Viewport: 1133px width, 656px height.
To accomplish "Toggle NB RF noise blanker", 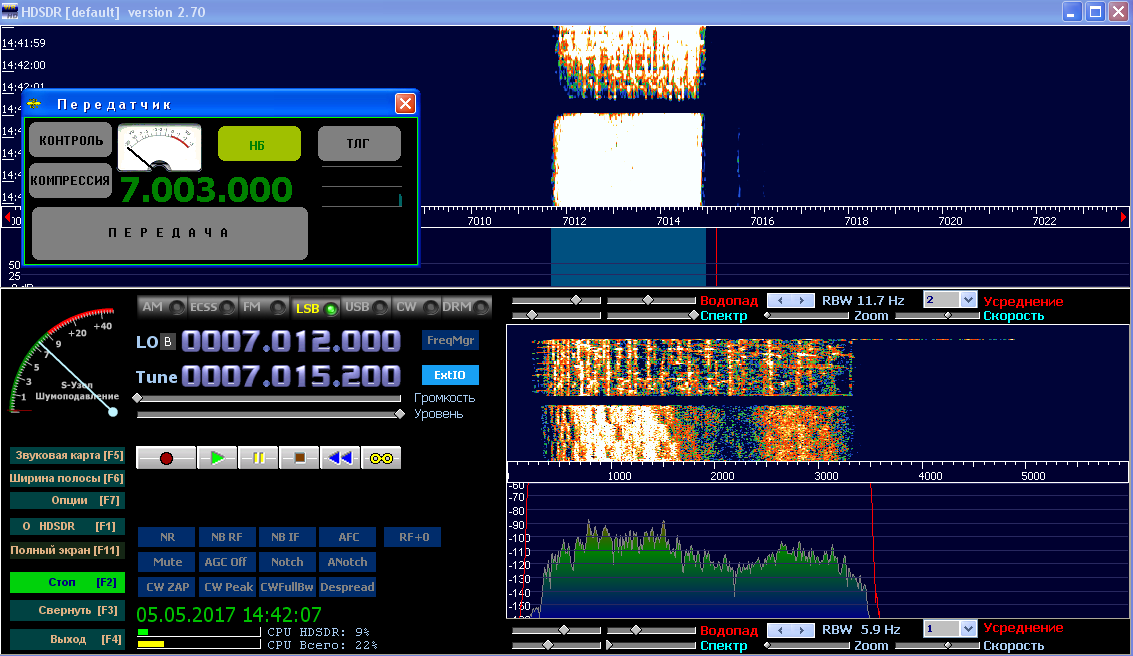I will click(x=227, y=538).
